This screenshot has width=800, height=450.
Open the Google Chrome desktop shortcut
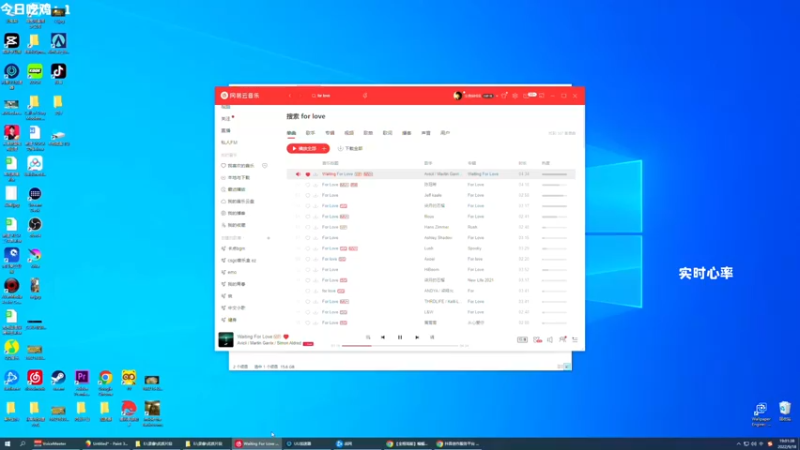pos(106,382)
